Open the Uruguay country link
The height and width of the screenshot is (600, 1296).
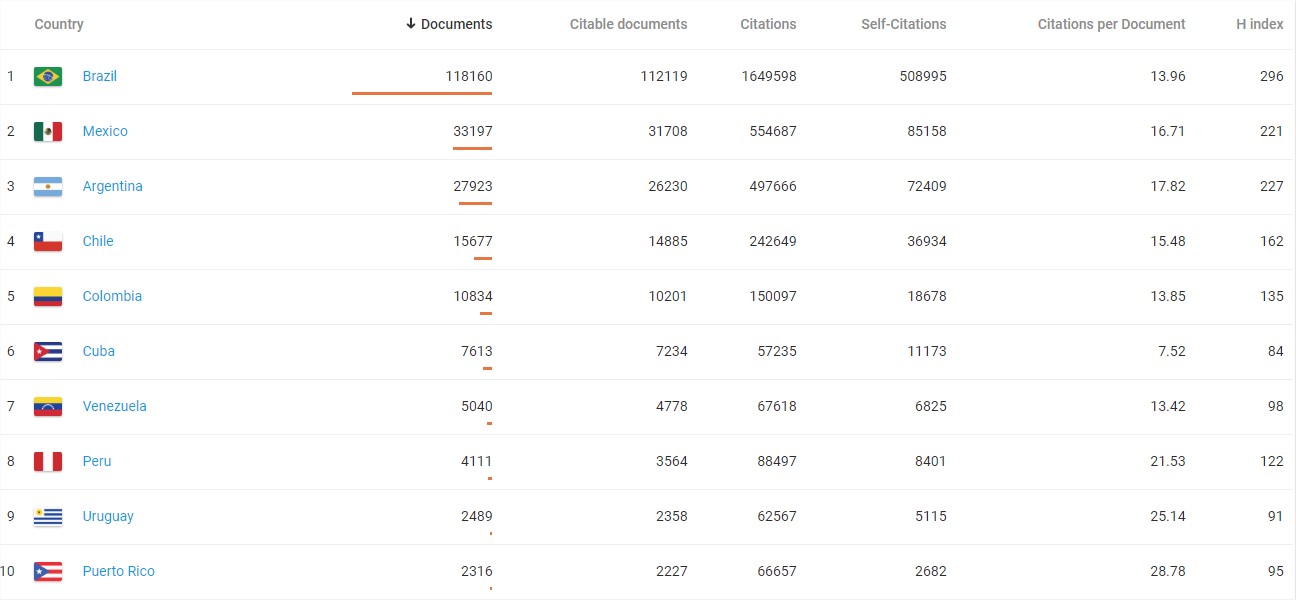[x=108, y=517]
